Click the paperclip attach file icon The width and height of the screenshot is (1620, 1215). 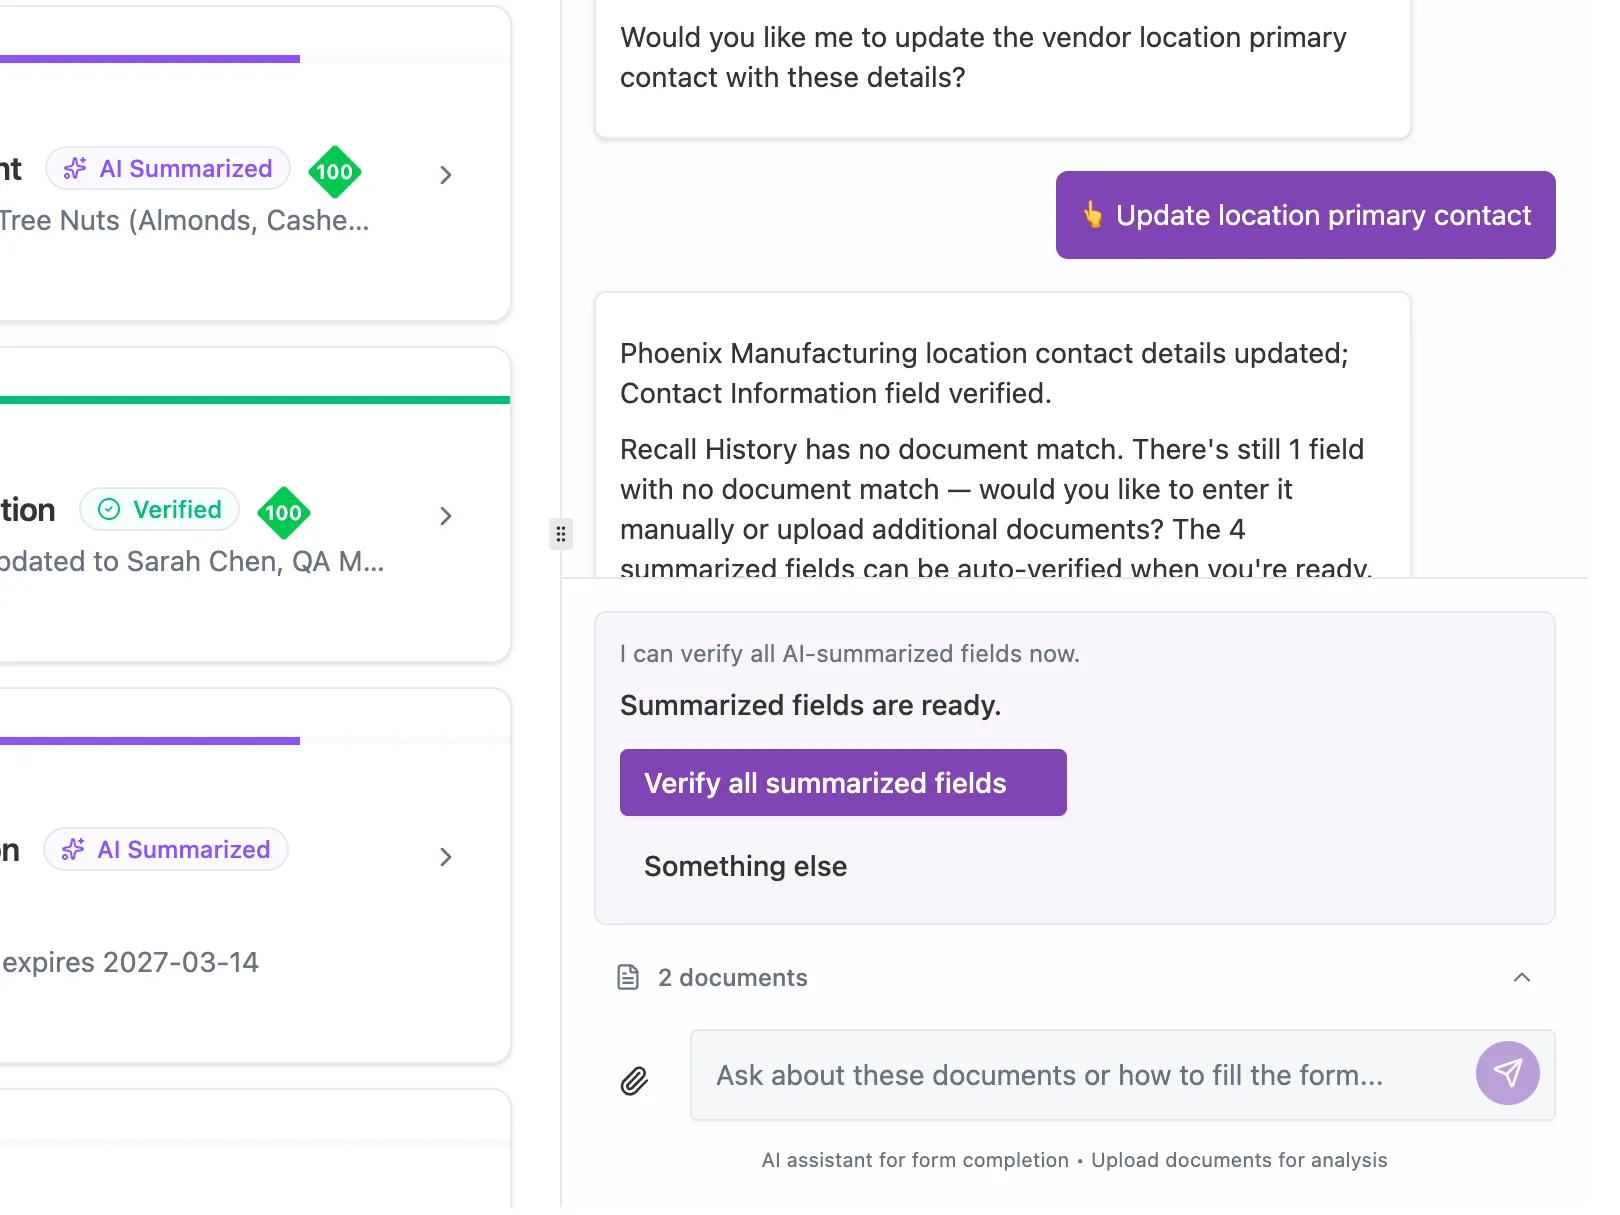[634, 1080]
